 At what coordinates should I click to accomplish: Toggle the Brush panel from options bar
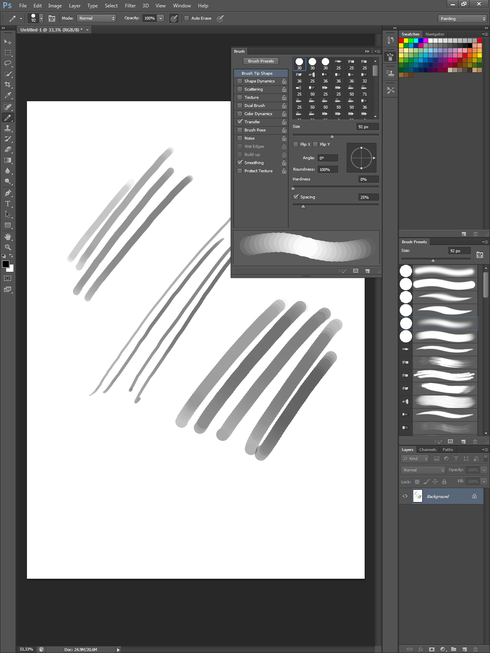pos(52,18)
